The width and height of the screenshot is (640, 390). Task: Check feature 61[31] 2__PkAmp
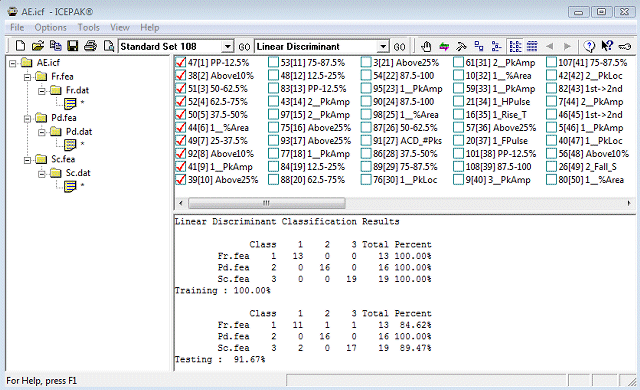(x=459, y=62)
